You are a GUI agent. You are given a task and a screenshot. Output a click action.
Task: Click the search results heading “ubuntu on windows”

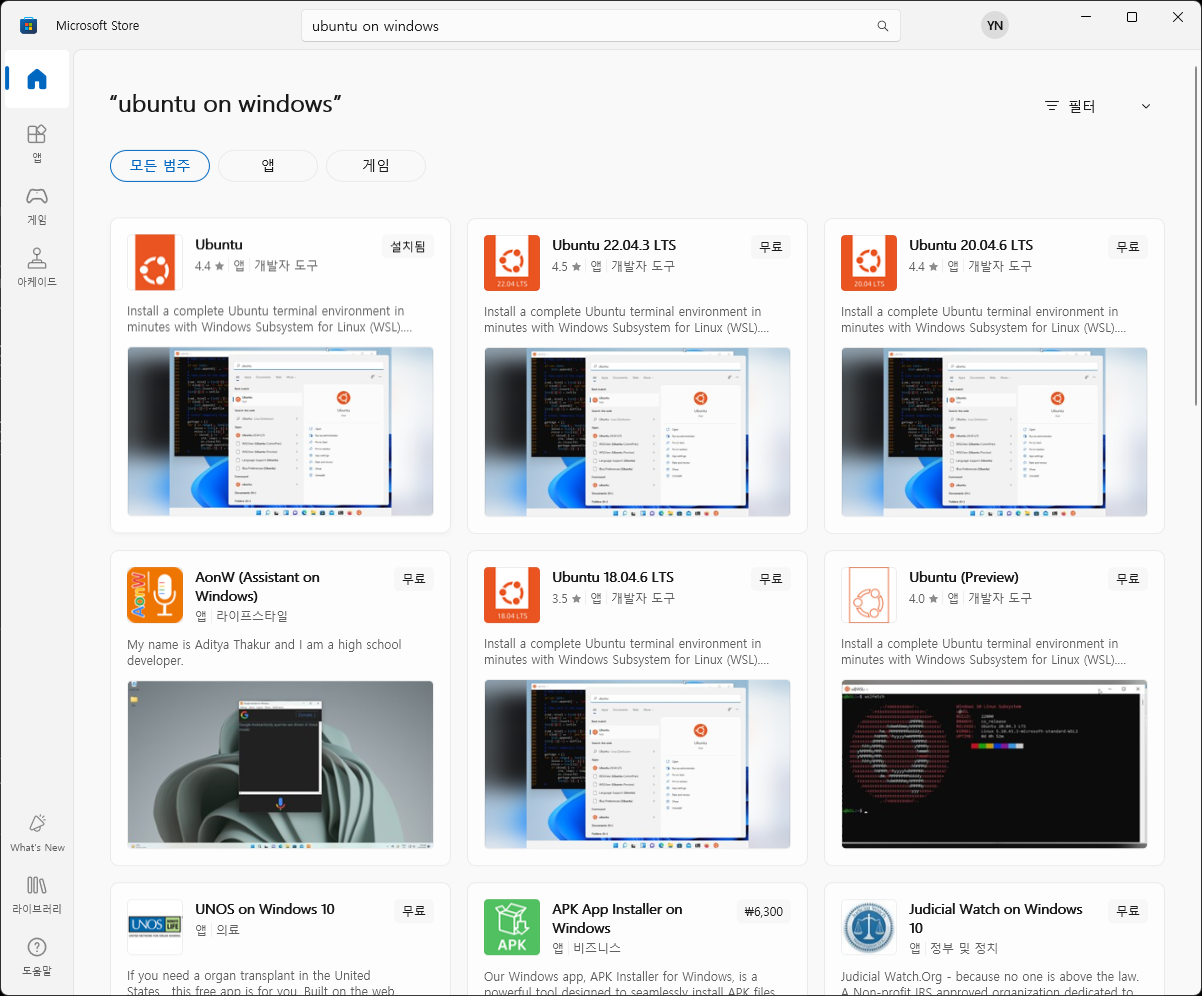click(x=226, y=104)
